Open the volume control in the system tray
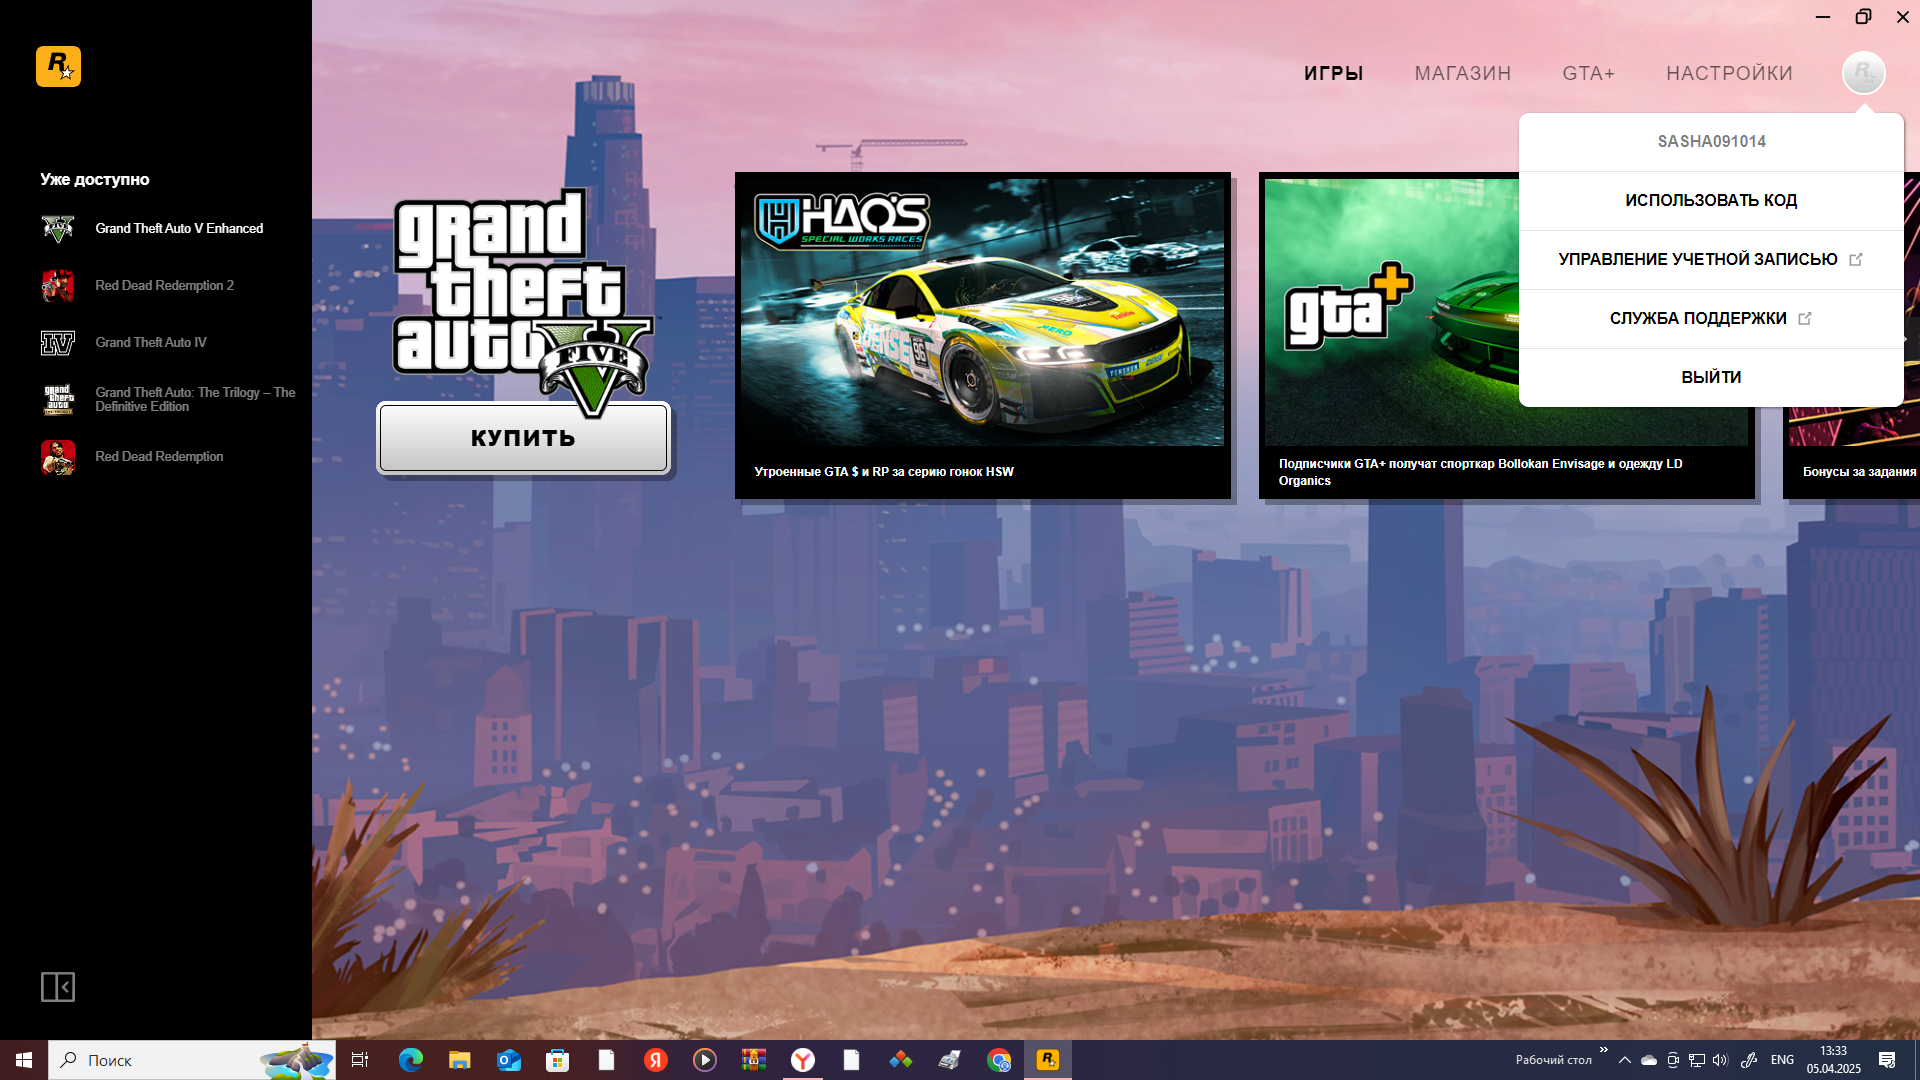This screenshot has height=1080, width=1920. 1720,1060
